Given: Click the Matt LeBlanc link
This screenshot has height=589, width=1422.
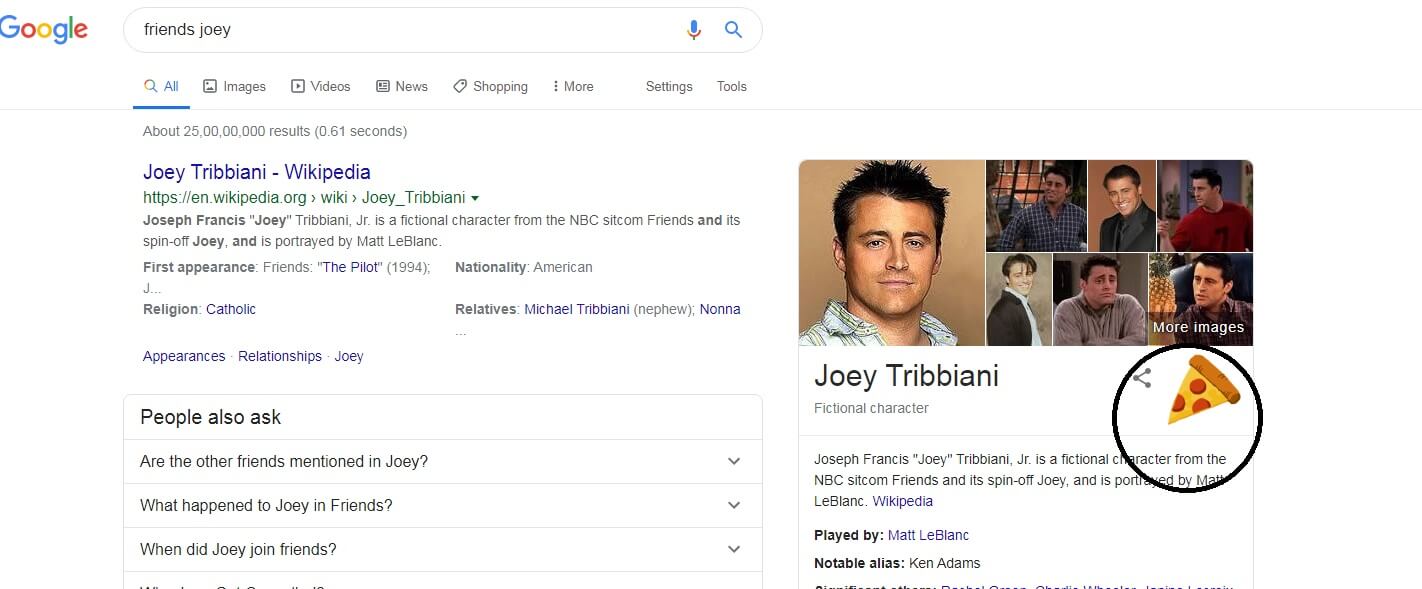Looking at the screenshot, I should pyautogui.click(x=928, y=535).
